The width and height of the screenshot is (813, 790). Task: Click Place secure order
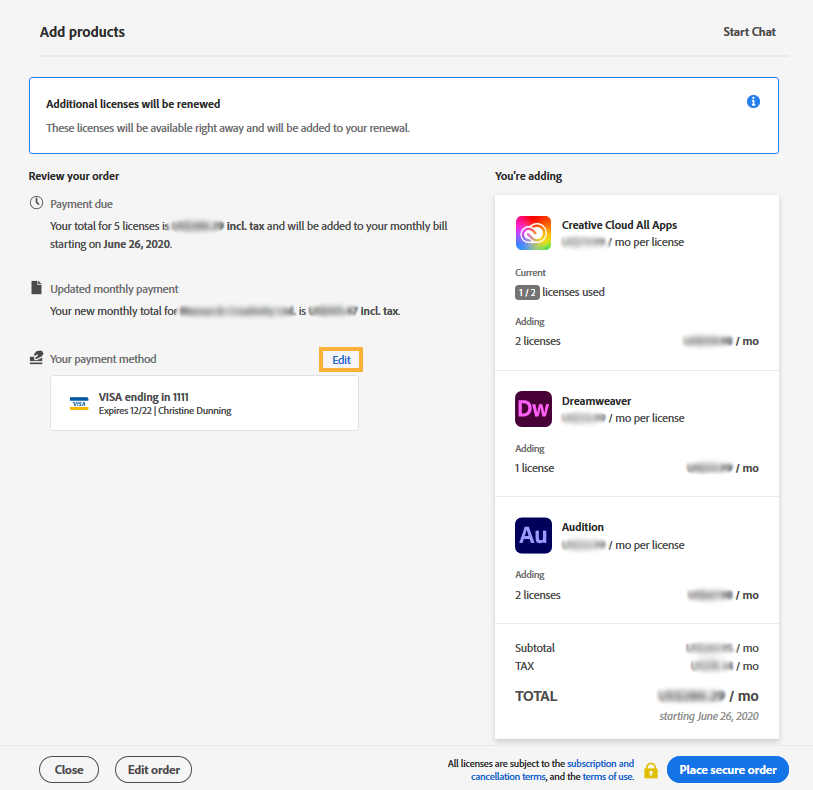727,769
